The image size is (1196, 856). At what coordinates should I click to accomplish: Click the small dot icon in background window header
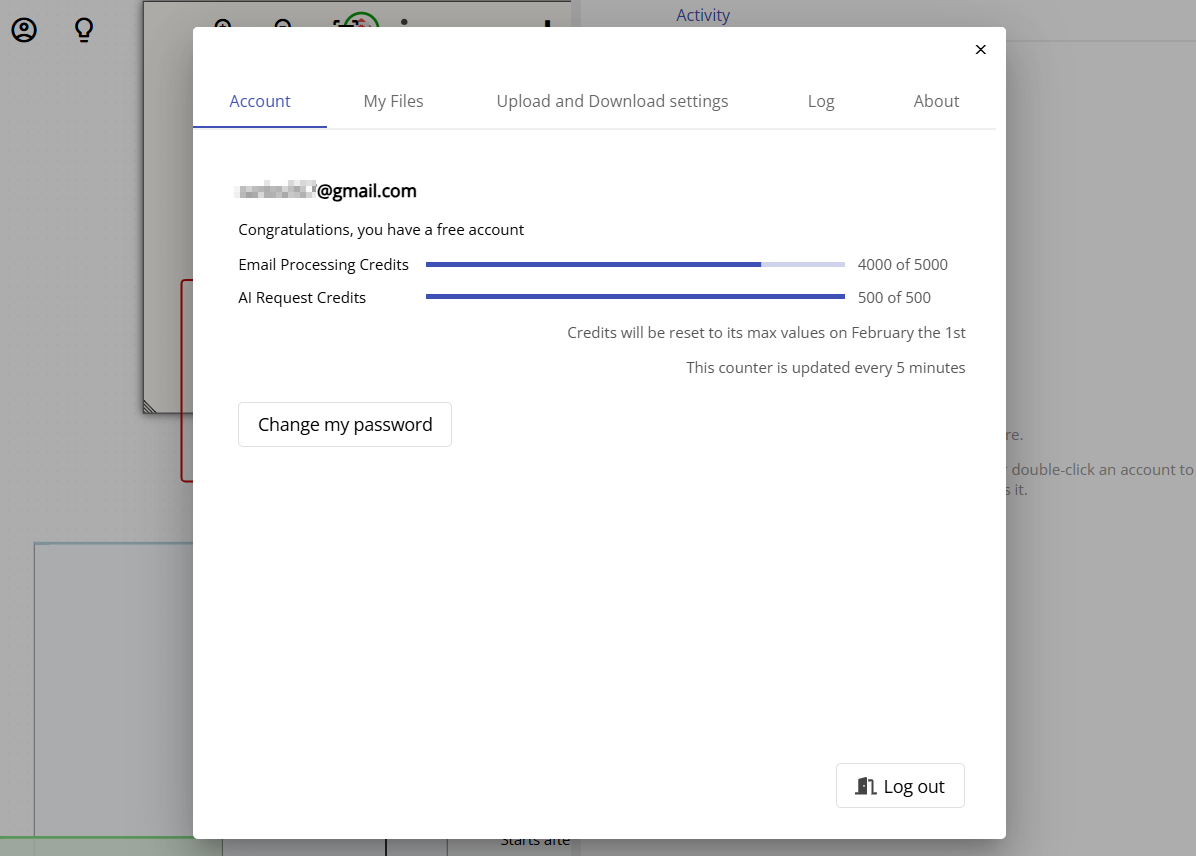coord(405,22)
